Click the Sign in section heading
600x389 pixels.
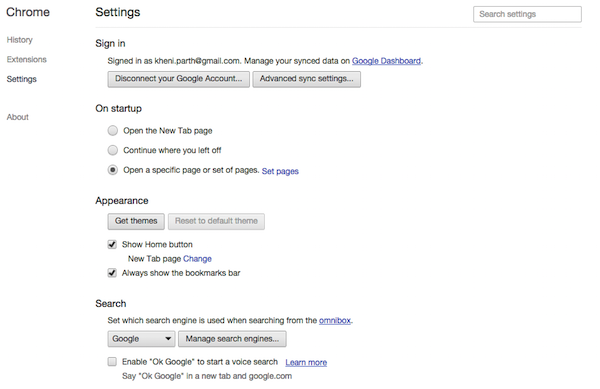pyautogui.click(x=110, y=43)
